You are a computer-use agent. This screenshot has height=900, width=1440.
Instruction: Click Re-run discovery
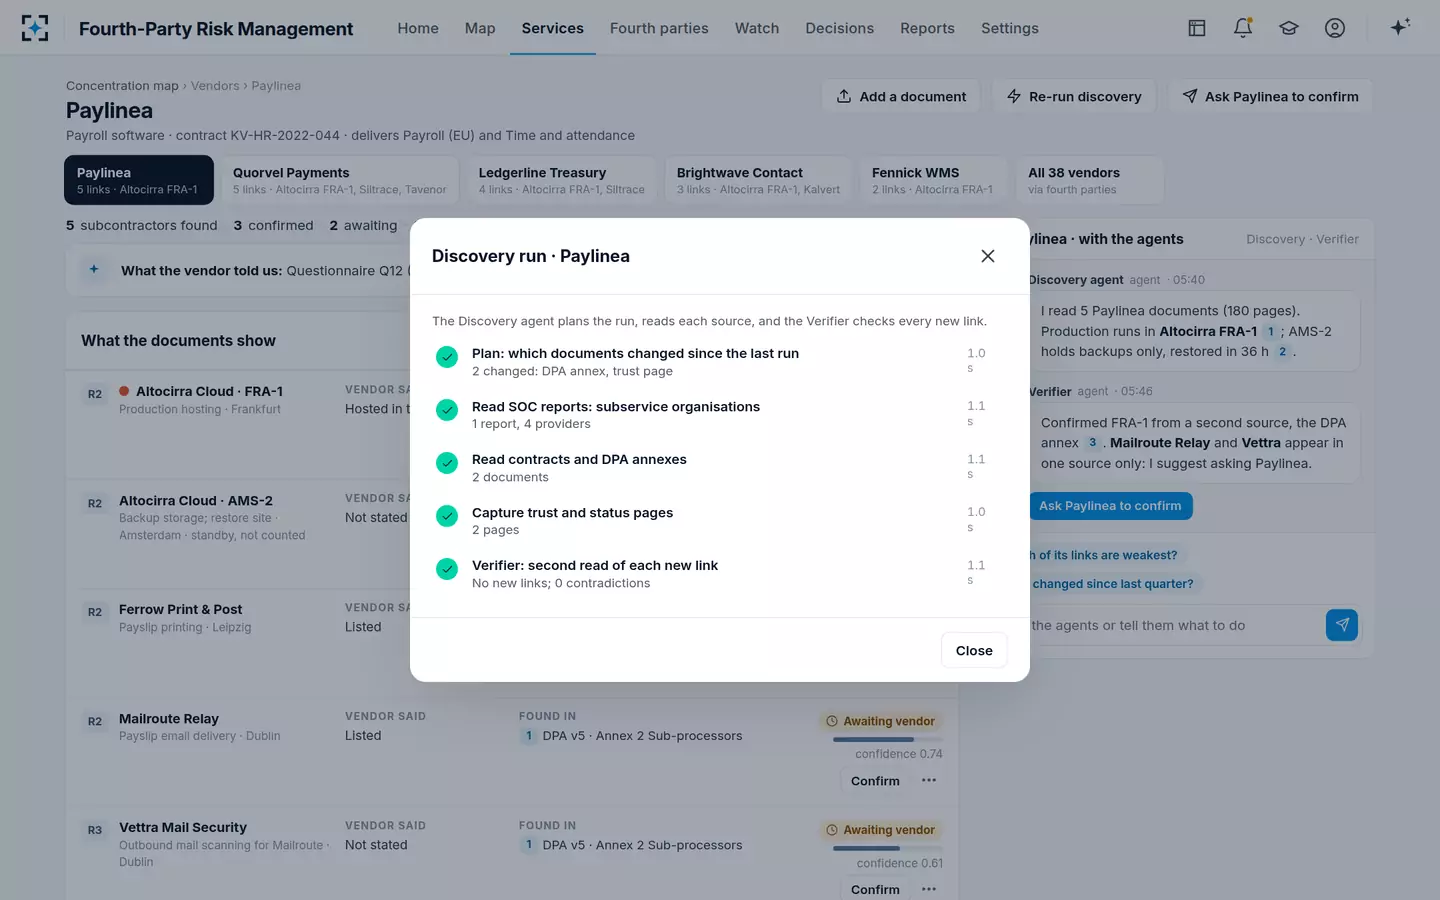tap(1074, 96)
